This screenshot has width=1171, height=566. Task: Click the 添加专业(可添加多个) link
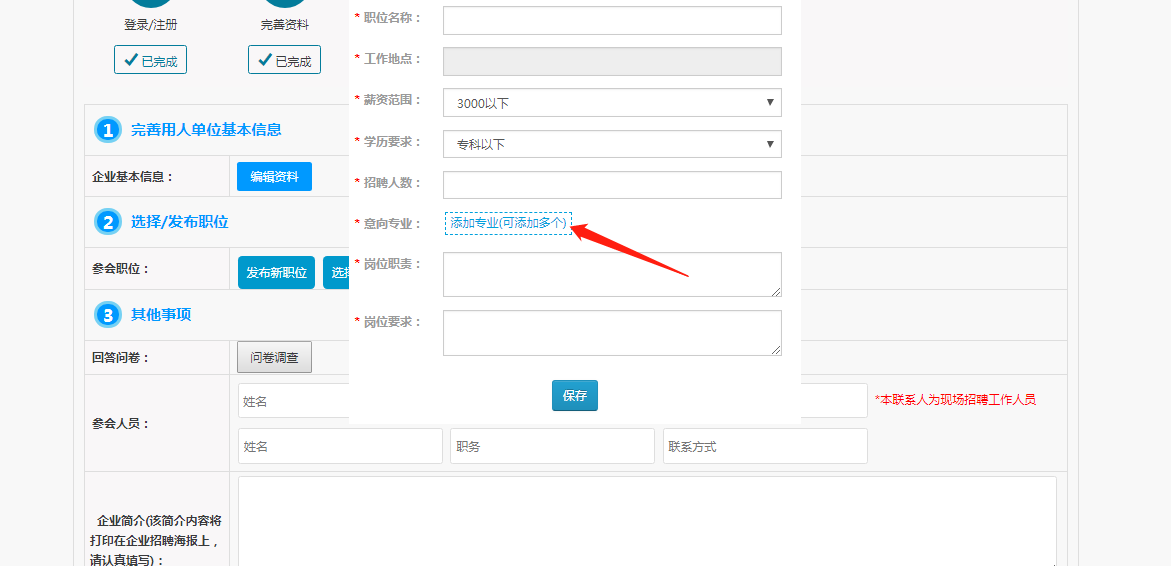tap(508, 223)
